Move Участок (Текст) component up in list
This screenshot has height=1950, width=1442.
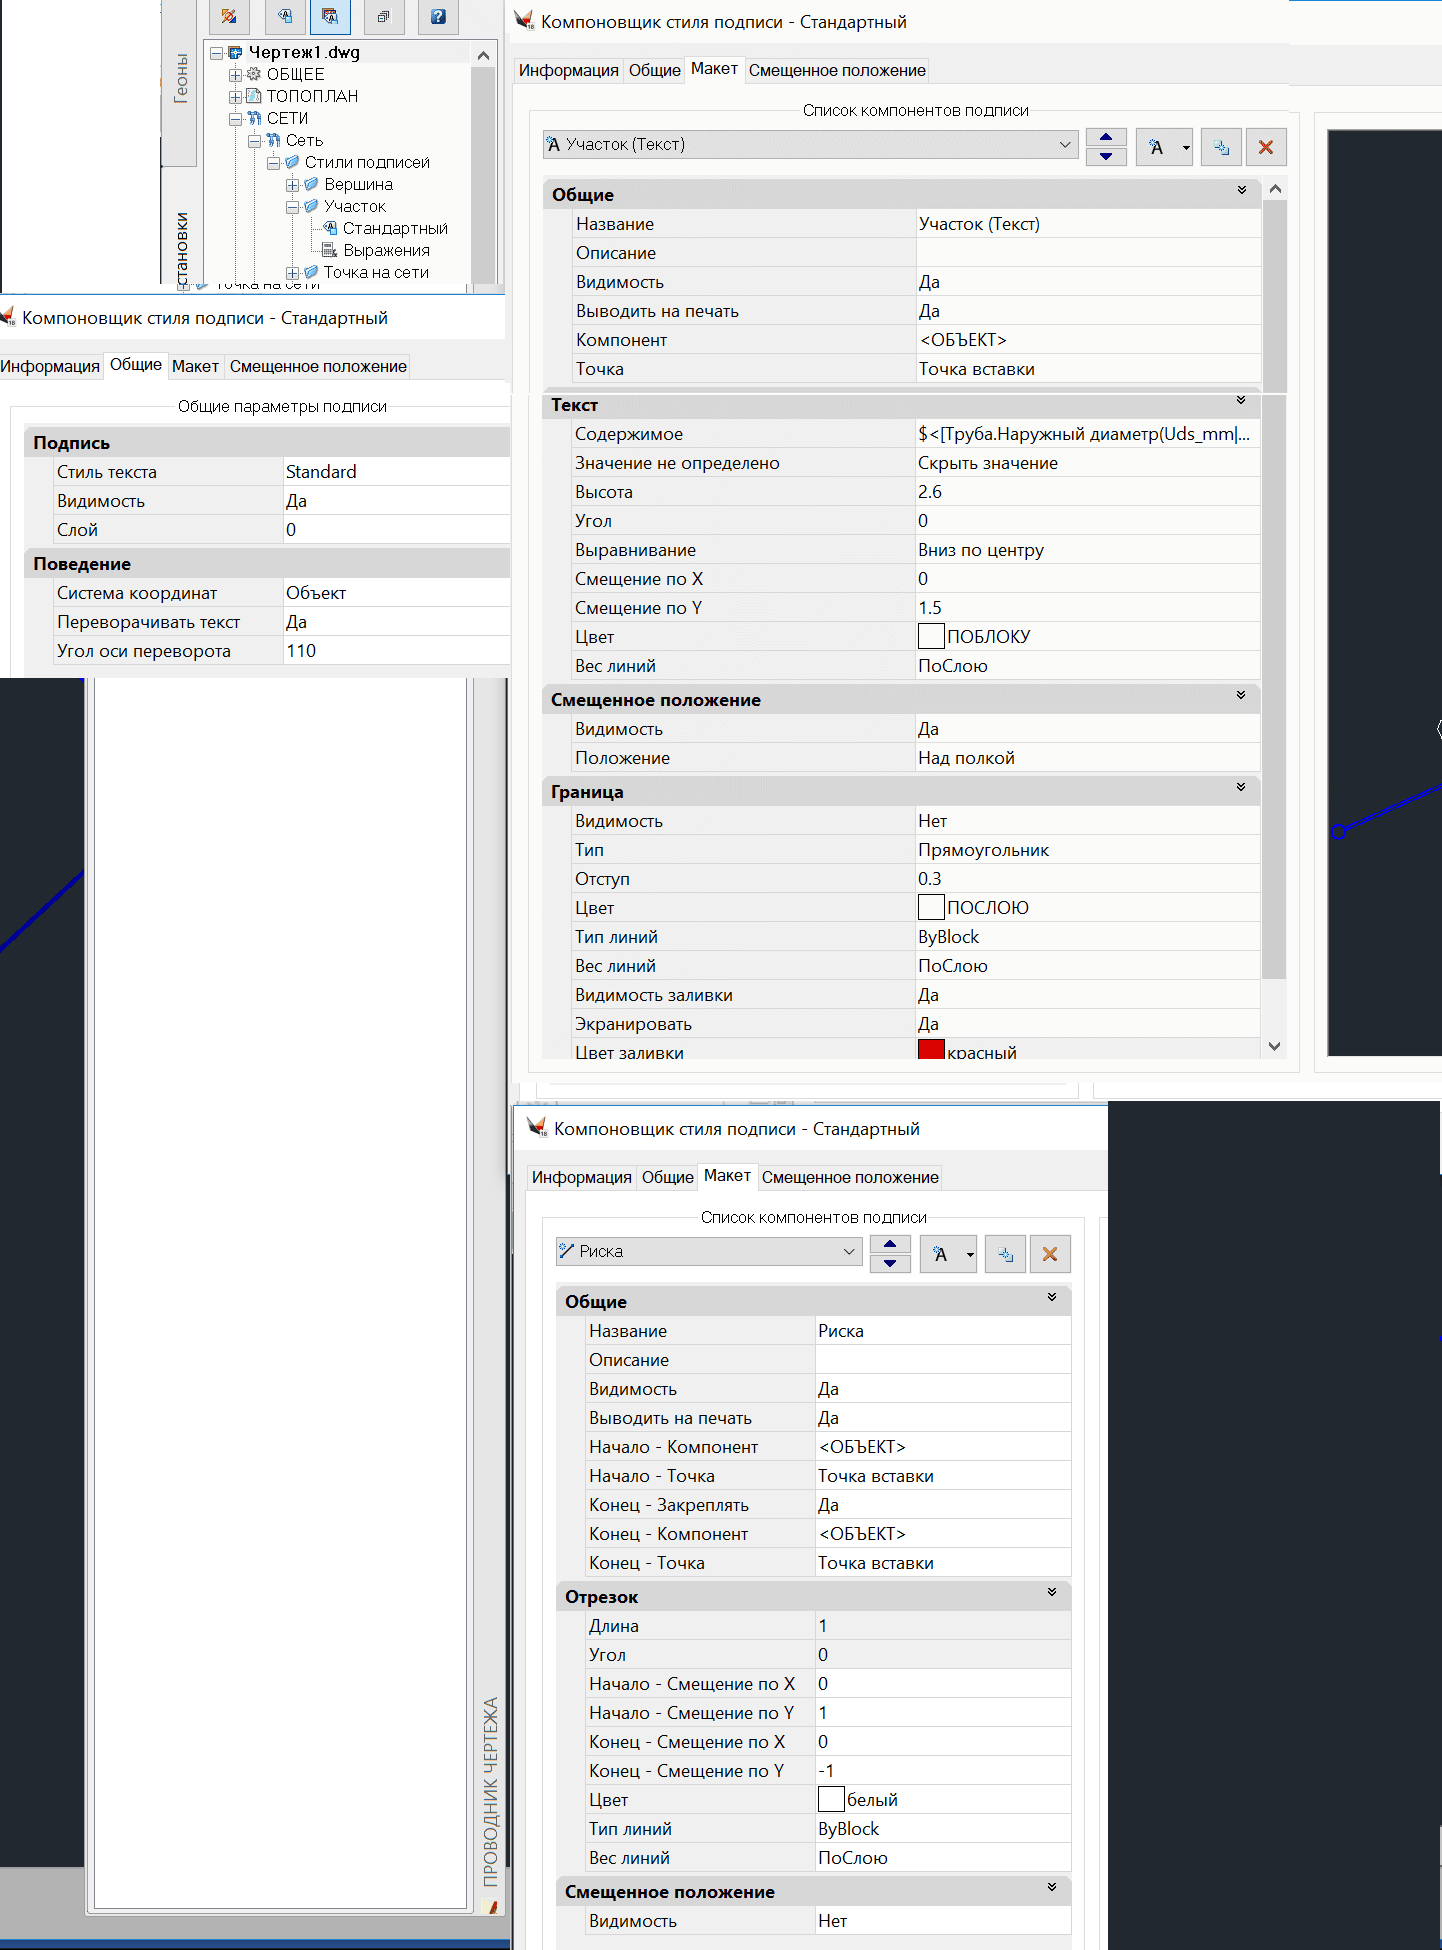(x=1105, y=137)
